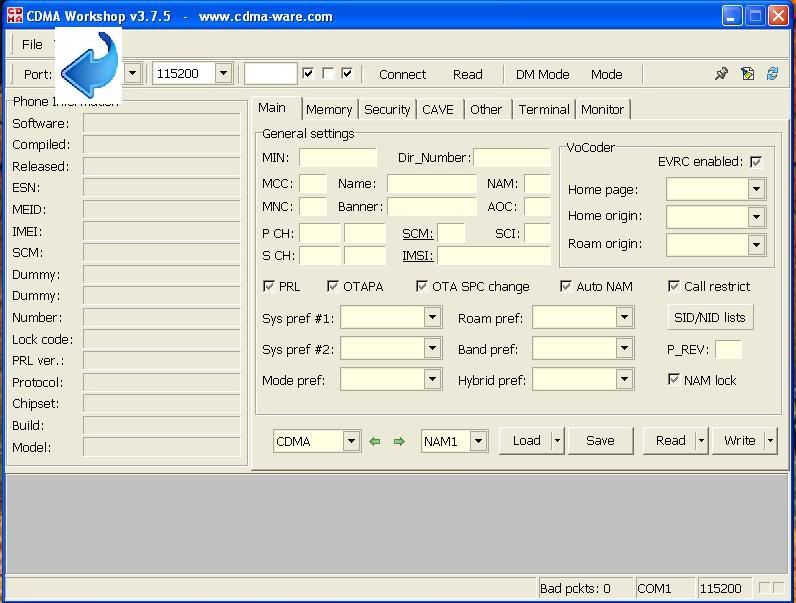Click the DM Mode button
The width and height of the screenshot is (796, 603).
542,75
